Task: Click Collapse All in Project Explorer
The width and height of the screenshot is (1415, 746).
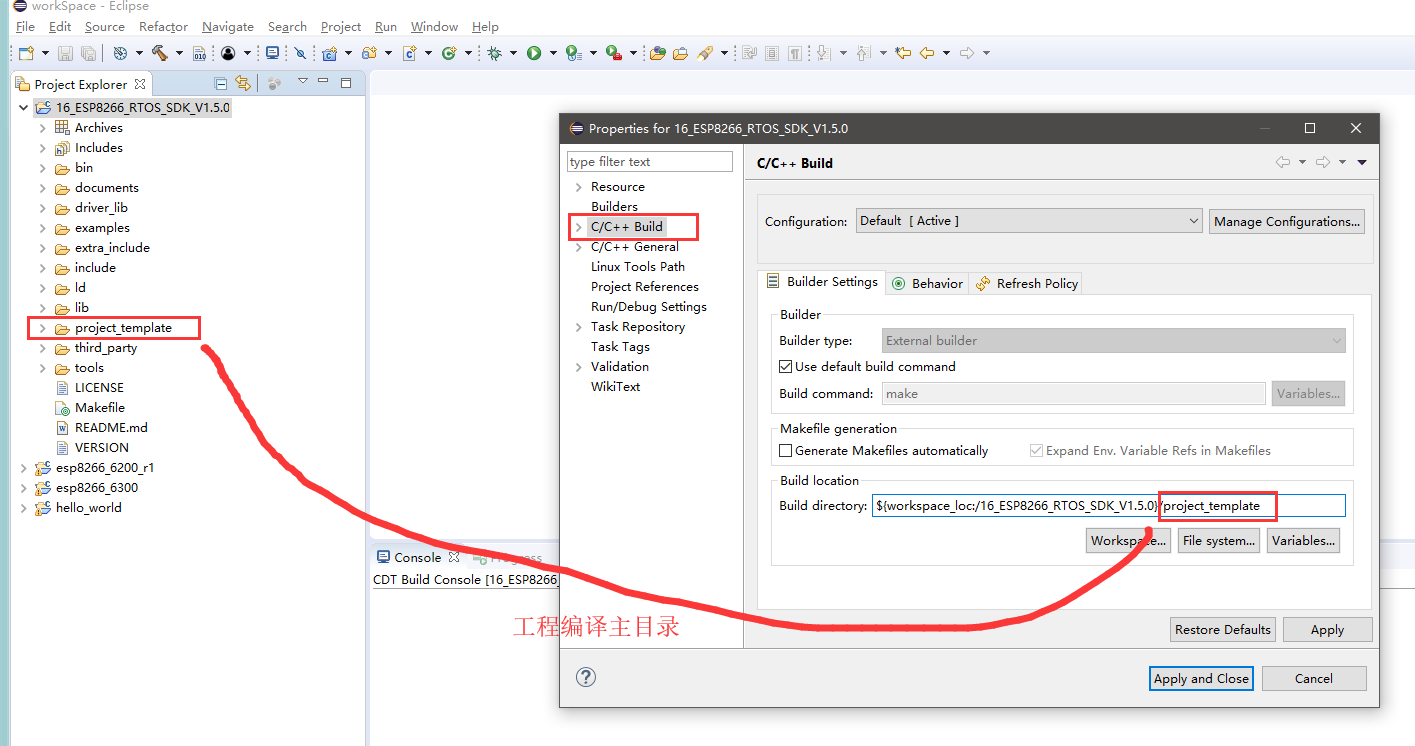Action: [220, 83]
